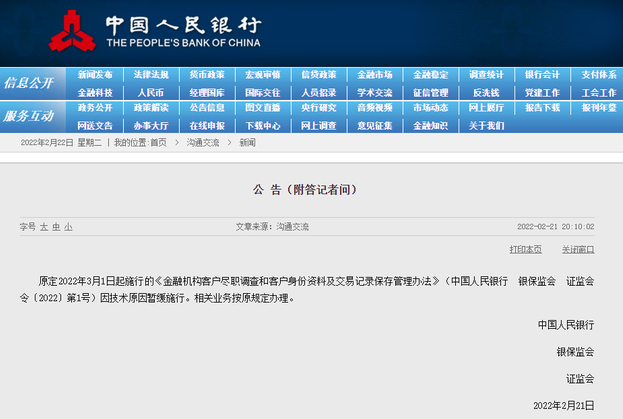Viewport: 623px width, 419px height.
Task: Open 办事大厅 navigation item
Action: (x=151, y=126)
